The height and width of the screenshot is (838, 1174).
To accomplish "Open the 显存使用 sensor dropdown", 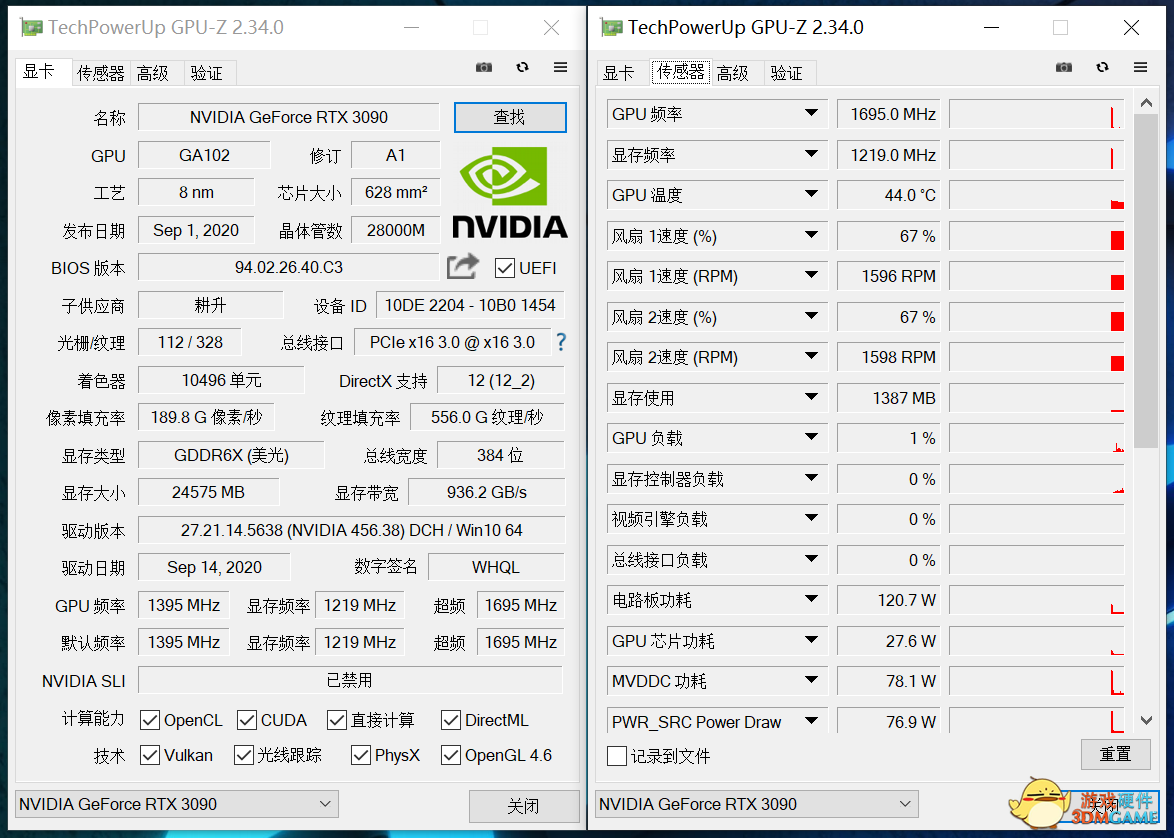I will (x=811, y=397).
